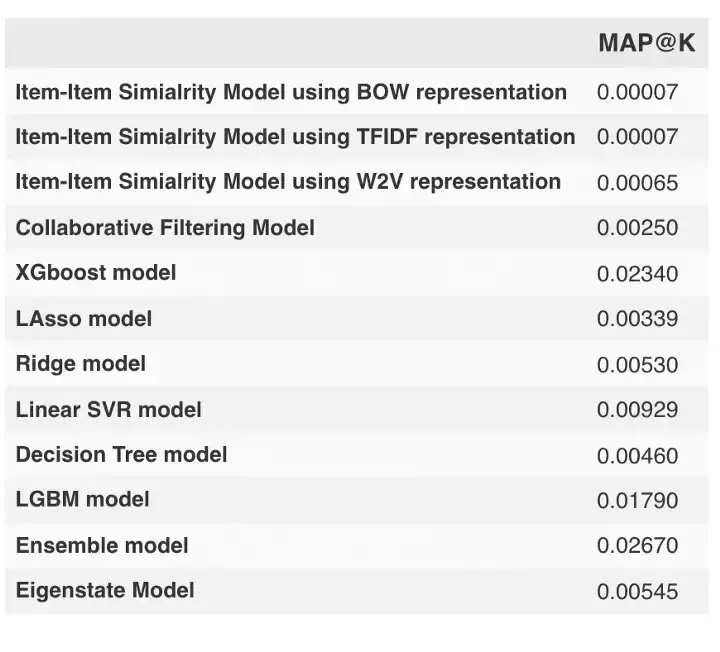Select the Linear SVR model row label
The height and width of the screenshot is (652, 720).
108,410
